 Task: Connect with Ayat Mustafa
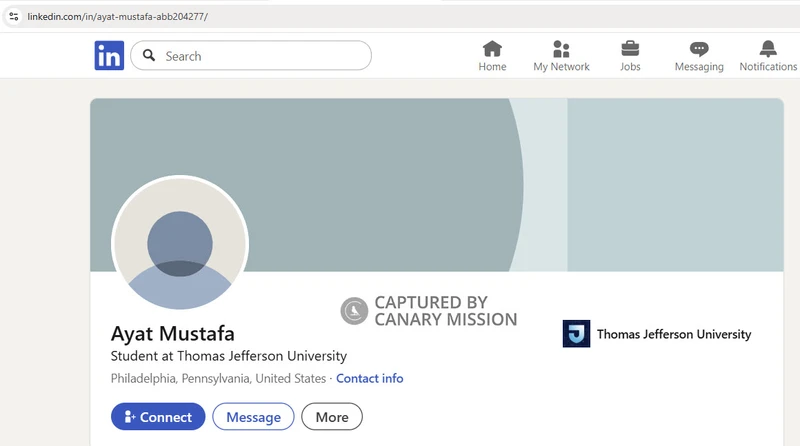(158, 417)
